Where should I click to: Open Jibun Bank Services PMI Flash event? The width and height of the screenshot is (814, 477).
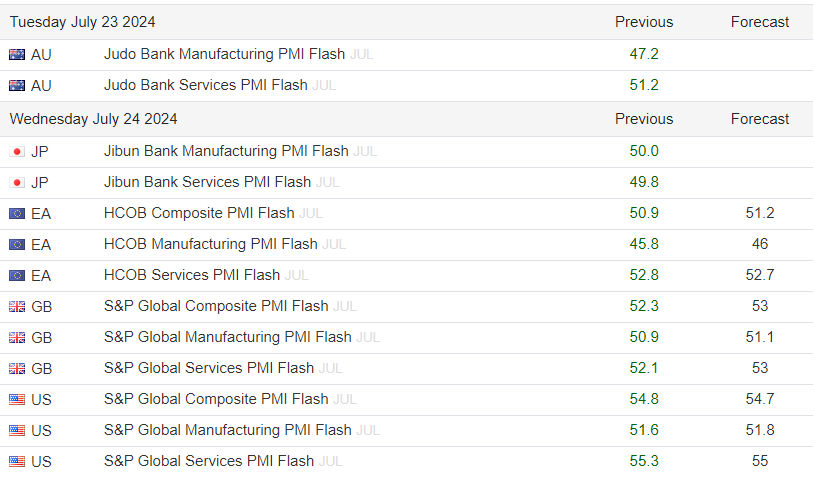click(x=207, y=183)
